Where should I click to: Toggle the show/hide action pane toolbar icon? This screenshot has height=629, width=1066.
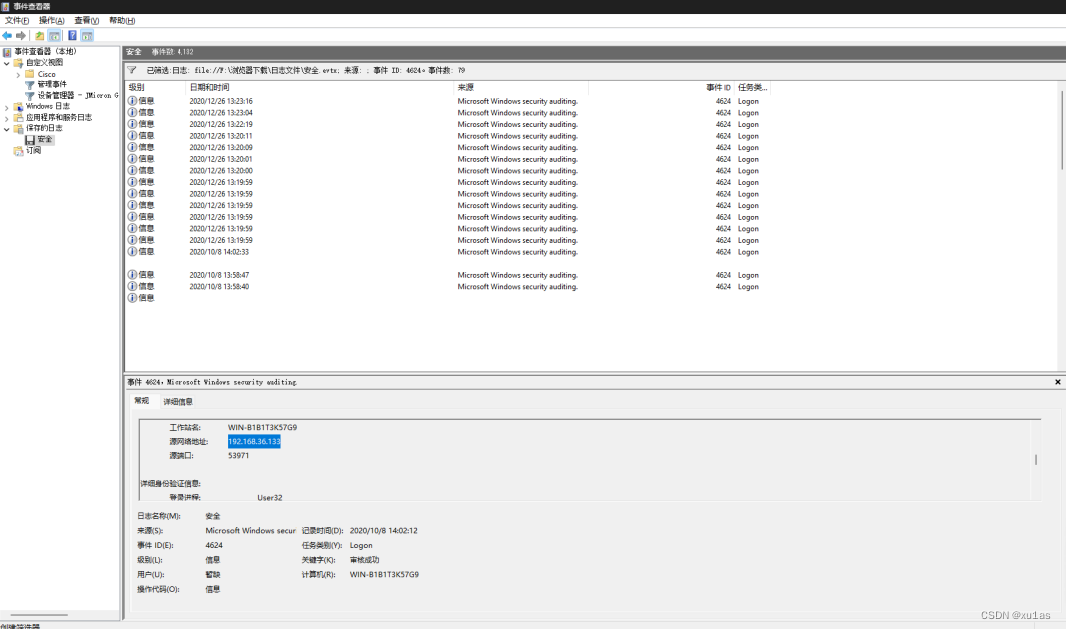[x=88, y=35]
